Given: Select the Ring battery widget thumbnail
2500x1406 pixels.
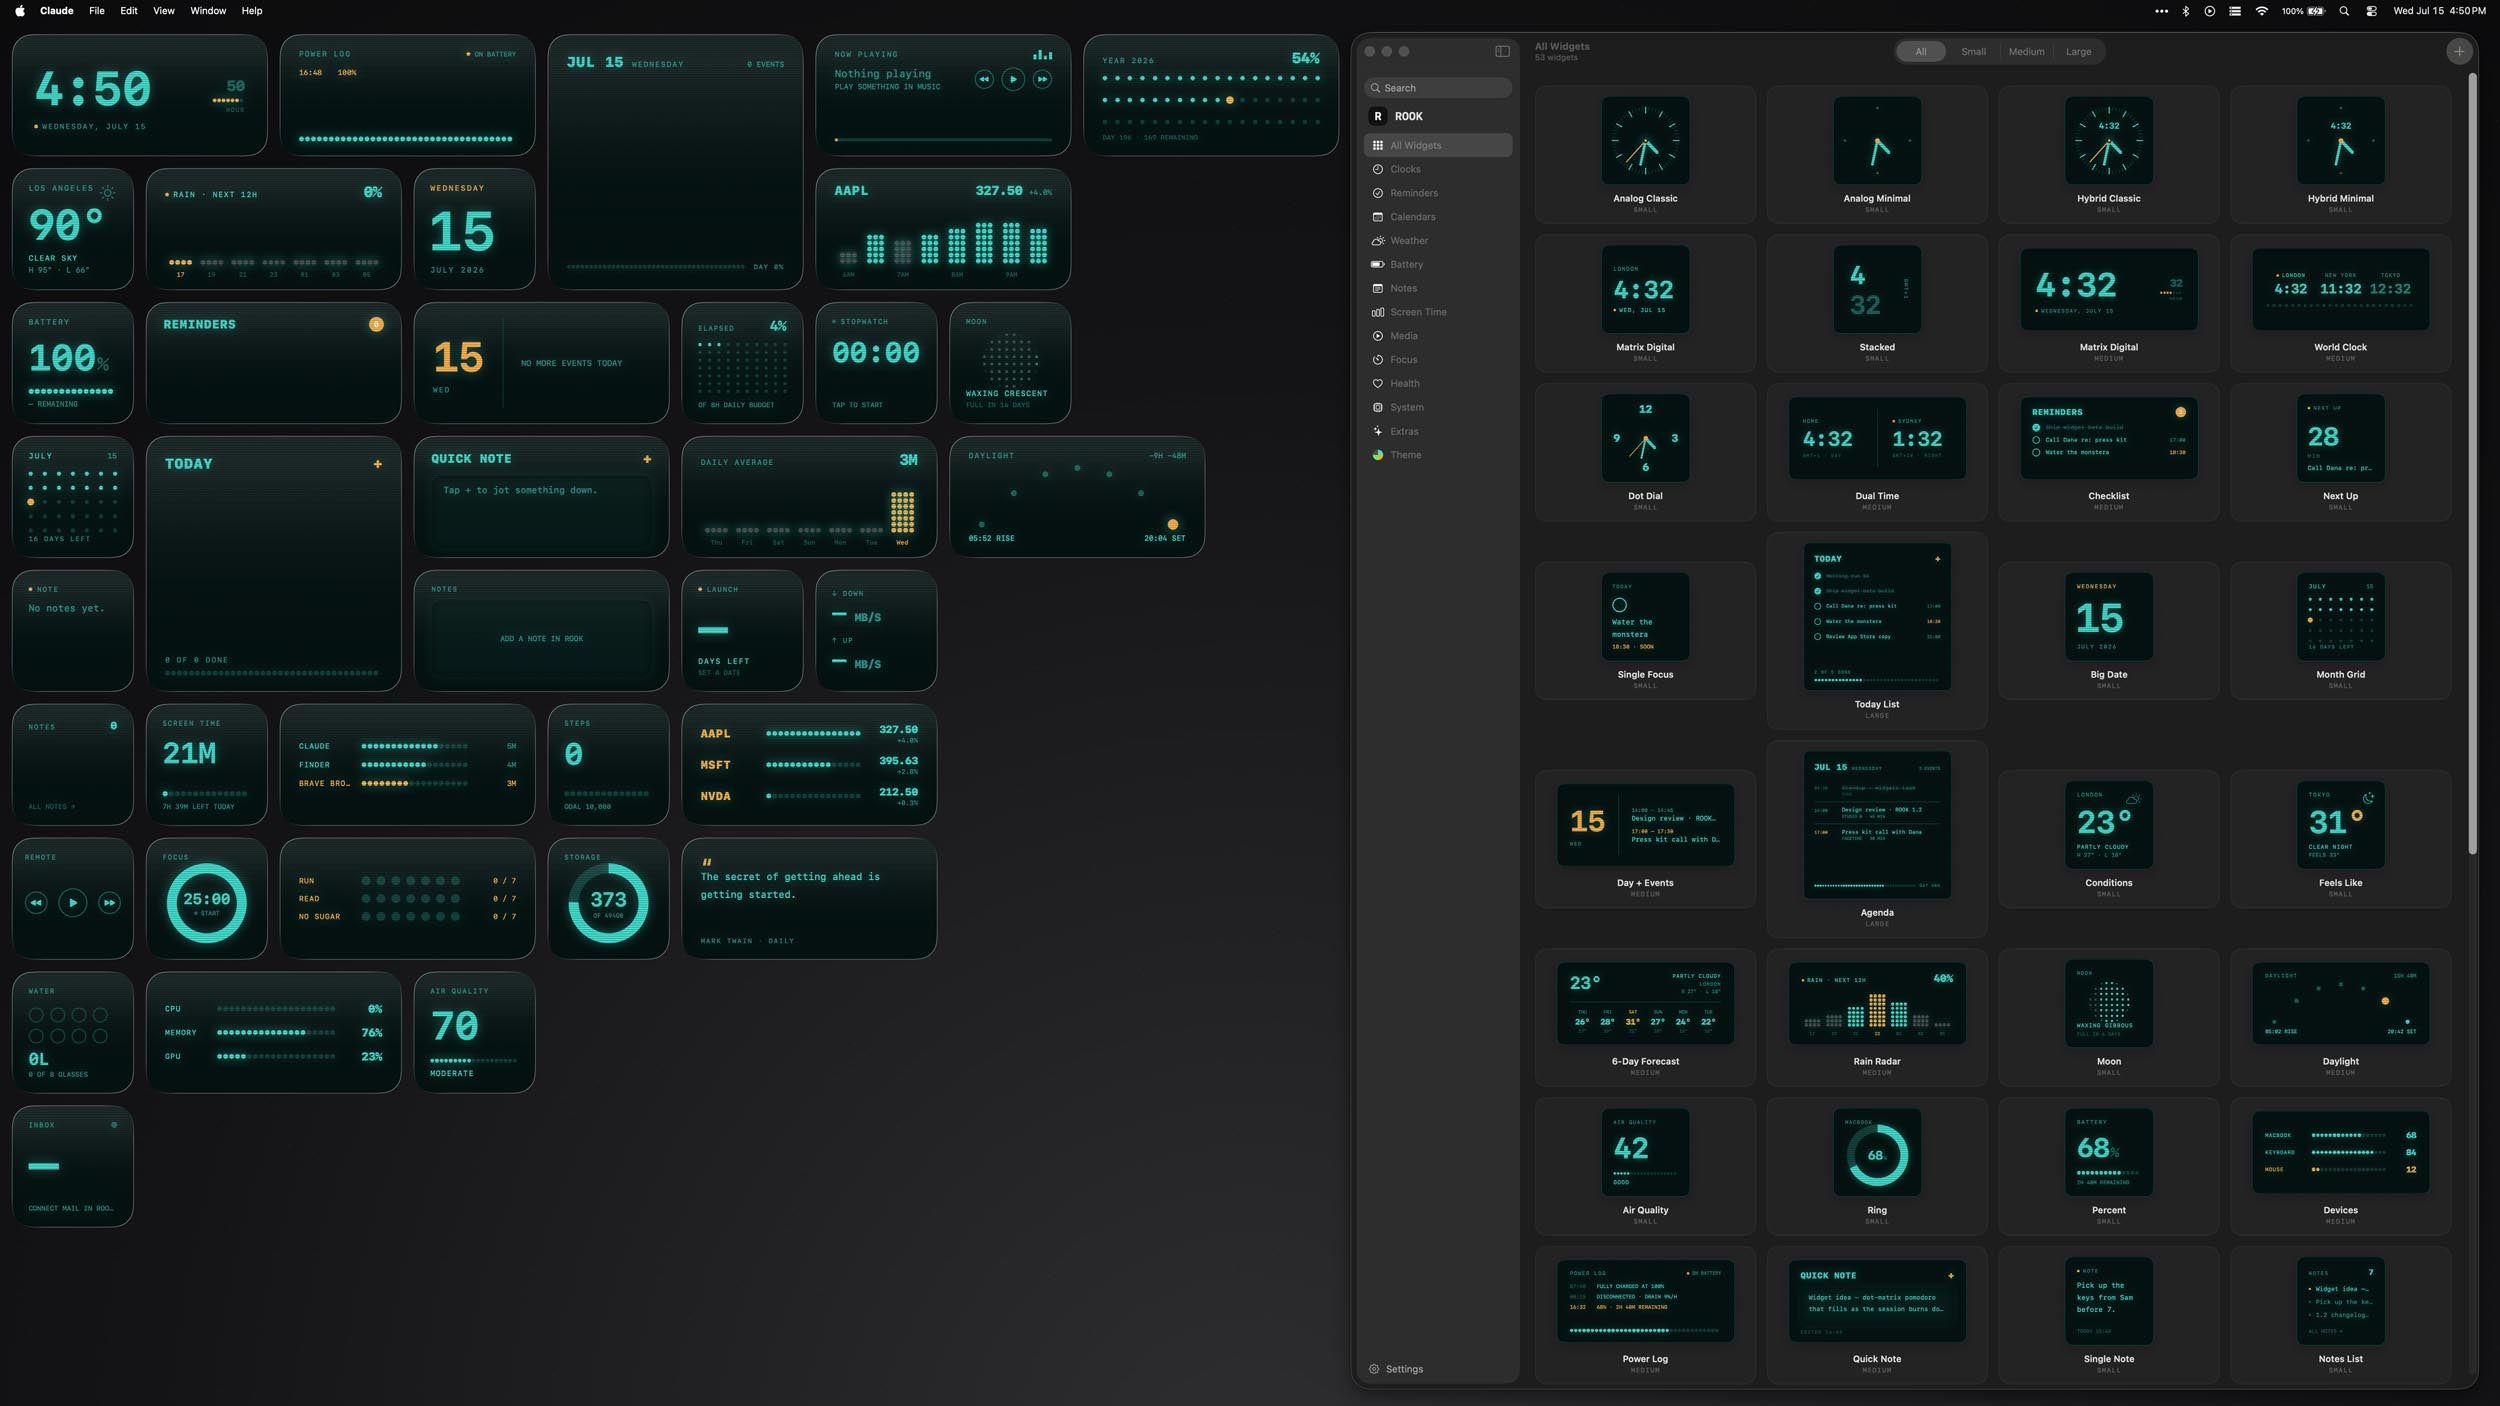Looking at the screenshot, I should click(1877, 1152).
